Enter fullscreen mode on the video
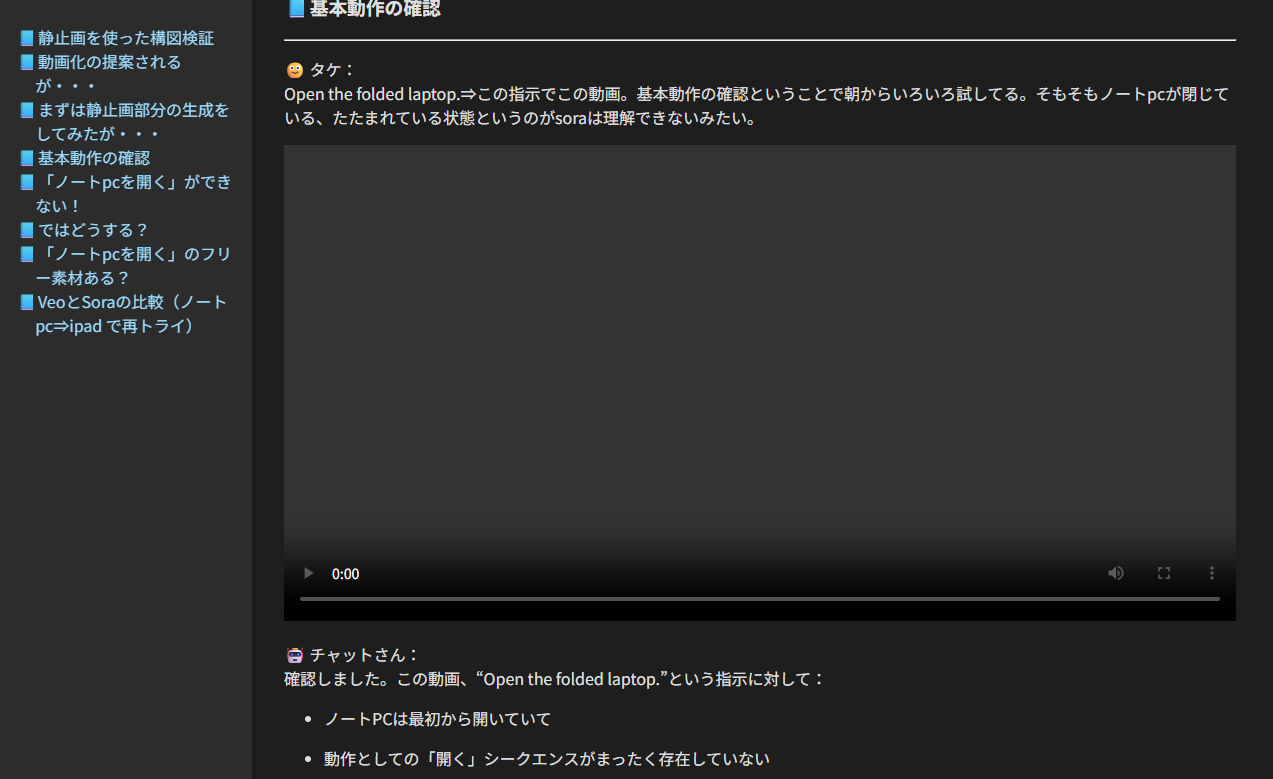 coord(1163,573)
